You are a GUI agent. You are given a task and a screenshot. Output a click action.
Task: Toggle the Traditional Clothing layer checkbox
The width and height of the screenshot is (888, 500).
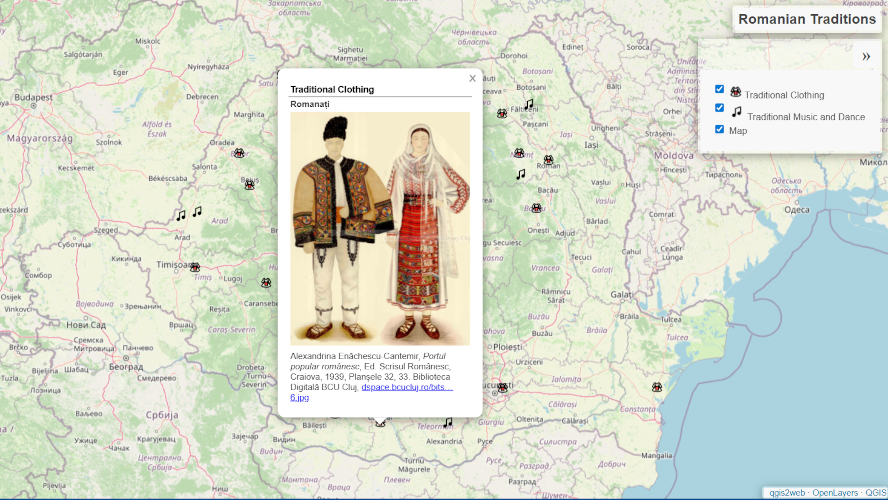tap(720, 89)
